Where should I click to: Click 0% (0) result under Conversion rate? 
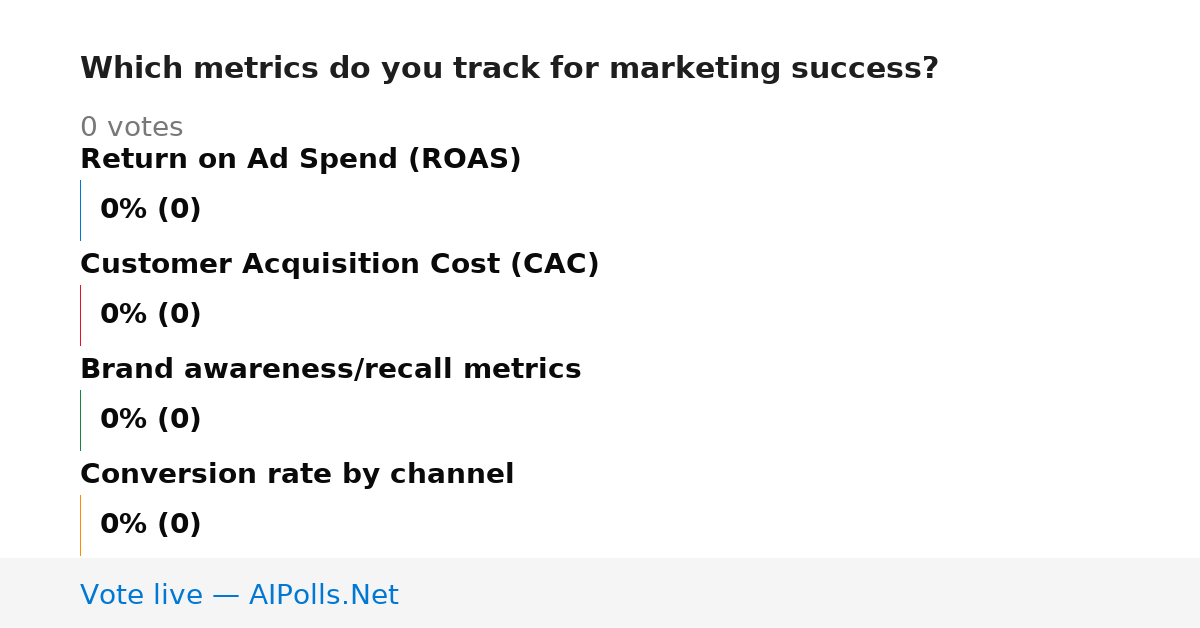coord(150,525)
